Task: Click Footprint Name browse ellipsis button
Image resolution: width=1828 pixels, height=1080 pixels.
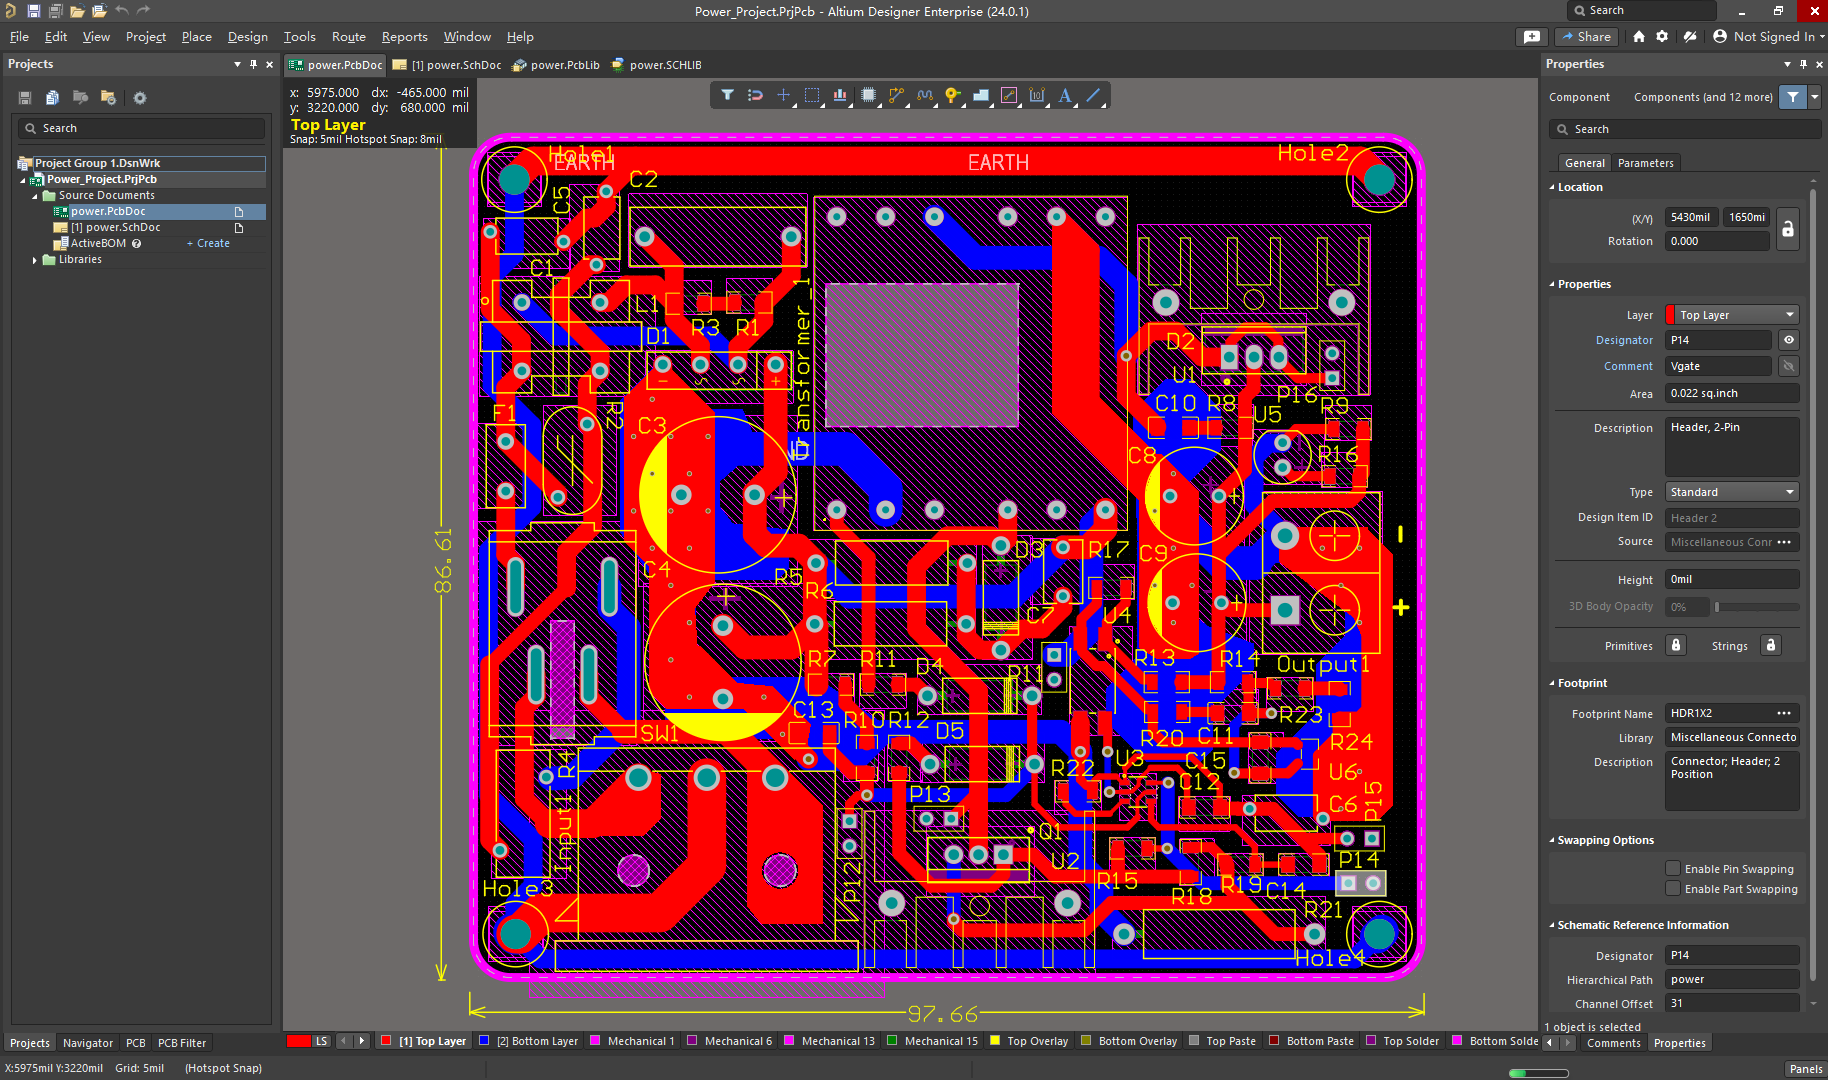Action: 1784,713
